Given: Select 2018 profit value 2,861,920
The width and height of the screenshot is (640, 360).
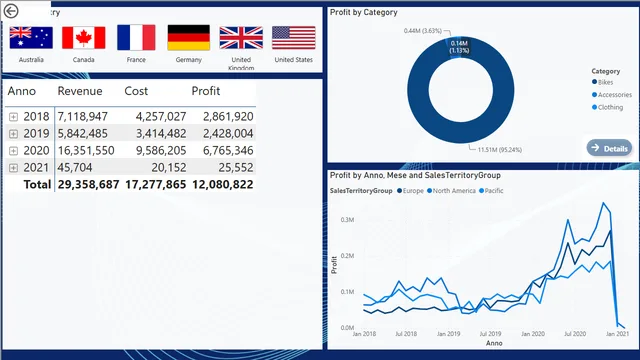Looking at the screenshot, I should (228, 117).
